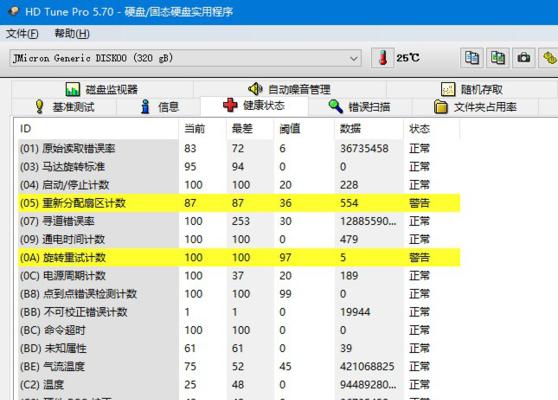The height and width of the screenshot is (400, 558).
Task: Switch to the 信息 tab
Action: (159, 106)
